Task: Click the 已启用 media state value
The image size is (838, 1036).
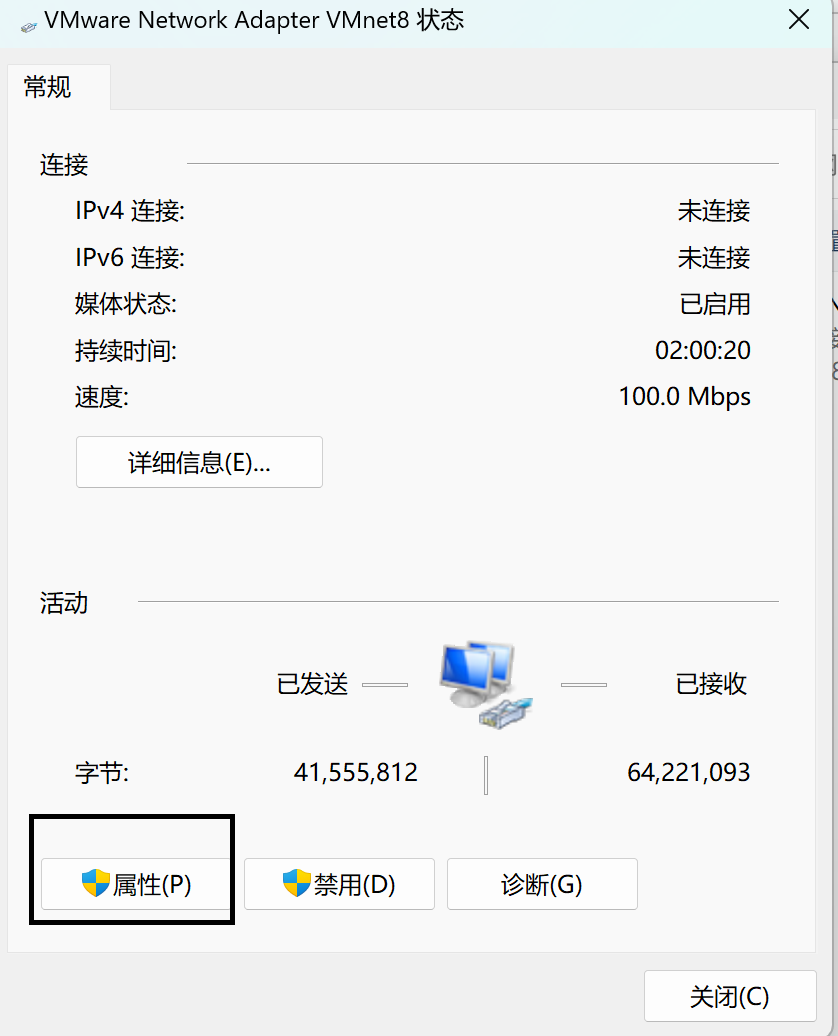Action: [714, 304]
